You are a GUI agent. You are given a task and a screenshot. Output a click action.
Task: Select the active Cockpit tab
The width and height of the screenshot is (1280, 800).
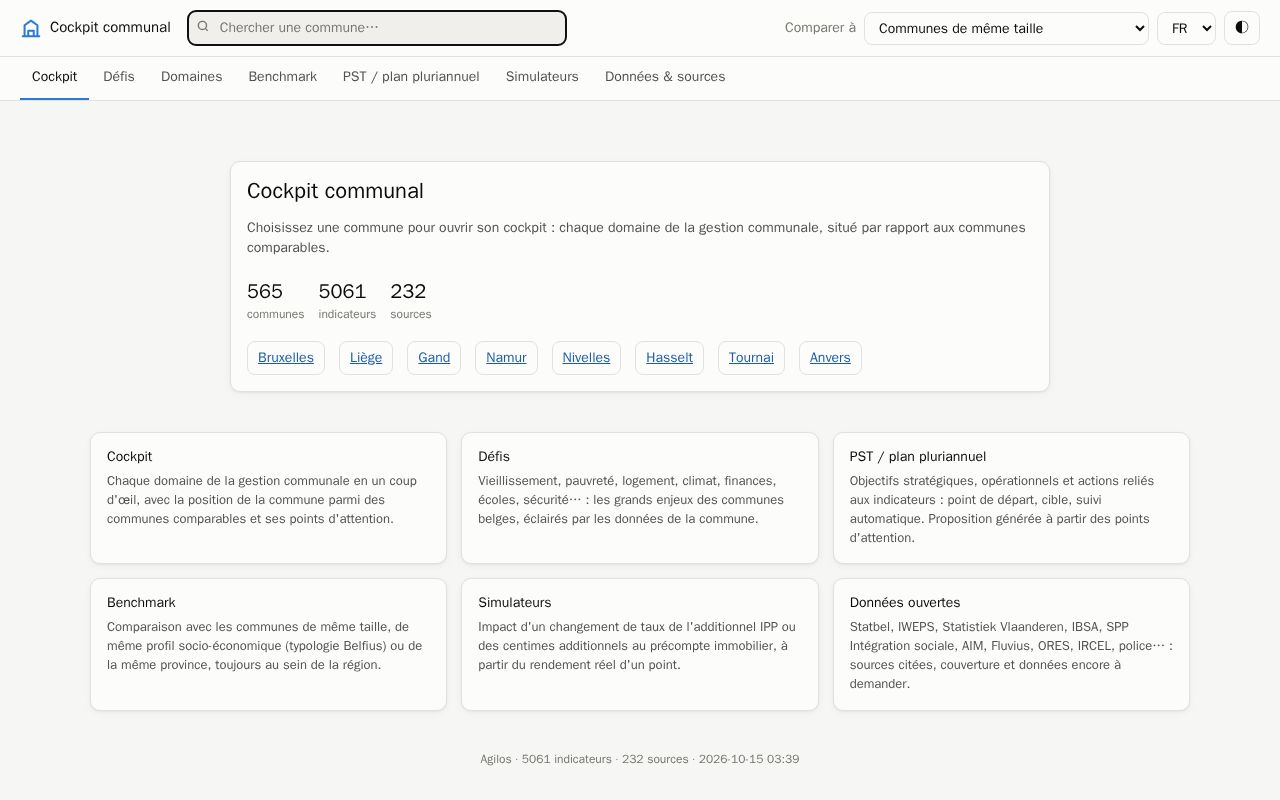pyautogui.click(x=54, y=77)
